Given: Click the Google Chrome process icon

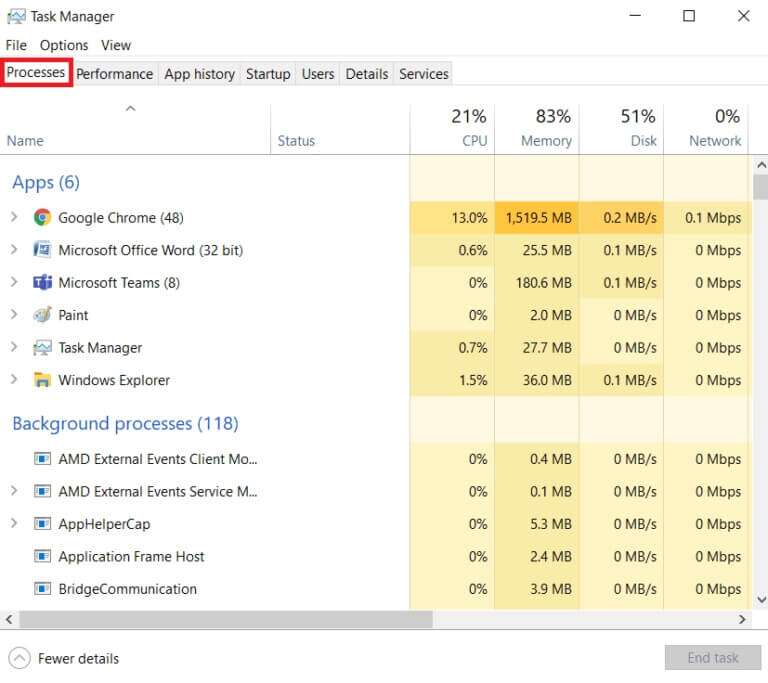Looking at the screenshot, I should [42, 218].
